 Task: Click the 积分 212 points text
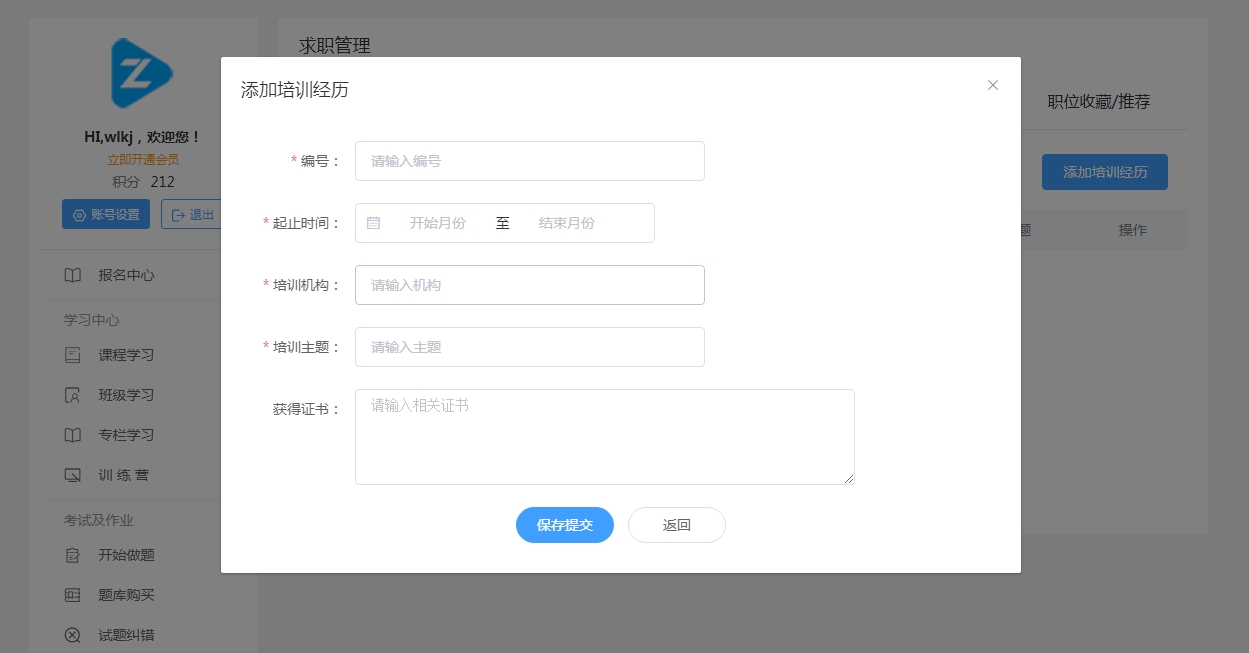[144, 182]
